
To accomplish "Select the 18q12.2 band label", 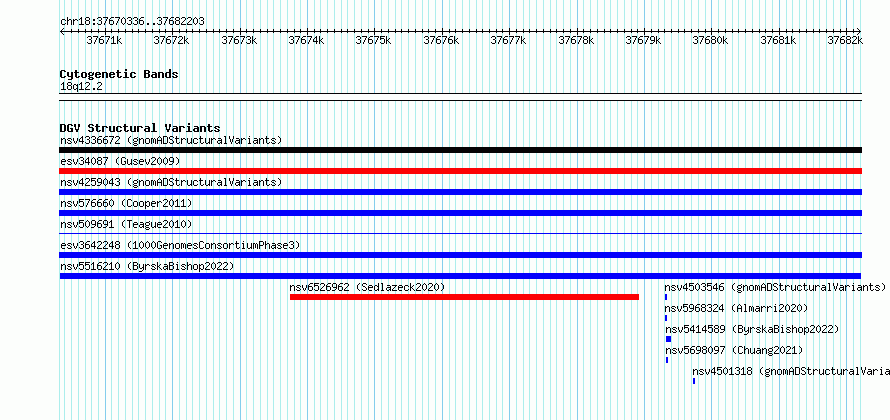I will click(x=82, y=86).
